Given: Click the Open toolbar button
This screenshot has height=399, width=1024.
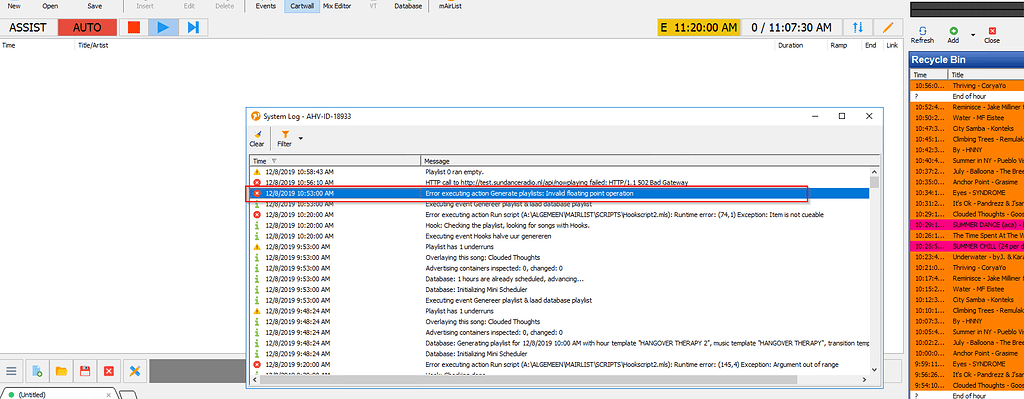Looking at the screenshot, I should pyautogui.click(x=50, y=6).
